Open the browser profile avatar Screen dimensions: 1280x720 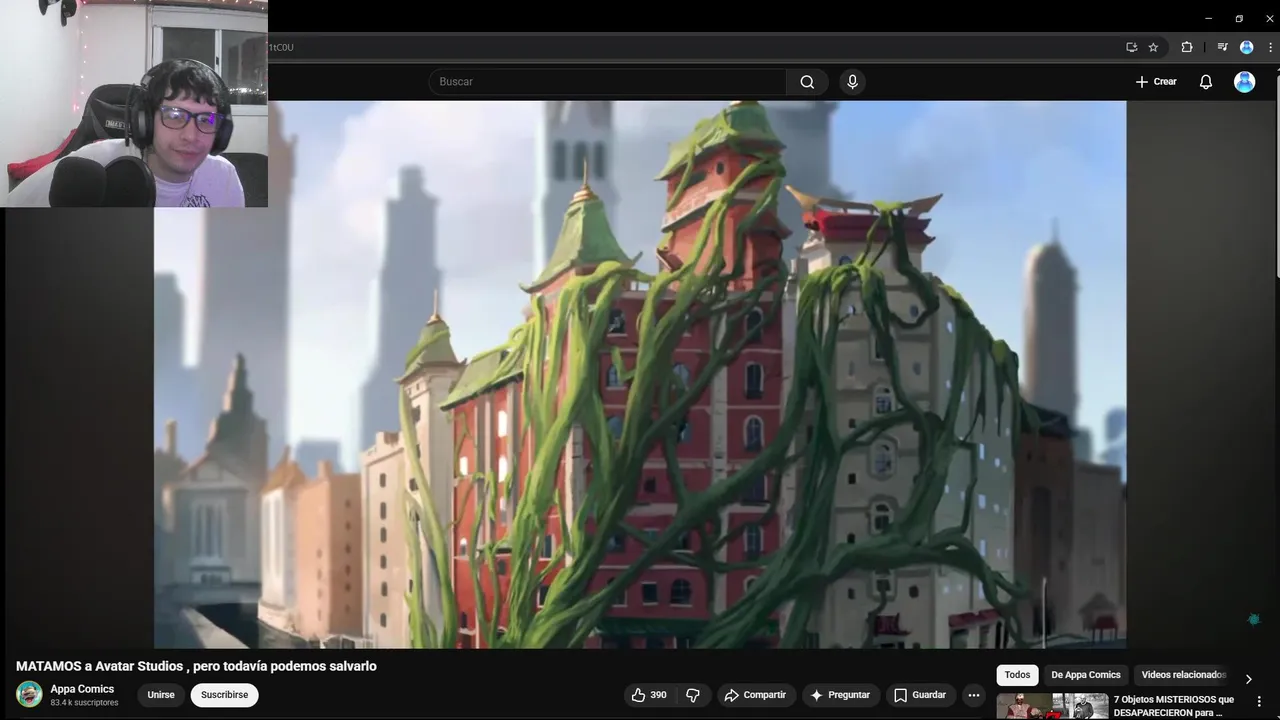coord(1246,47)
